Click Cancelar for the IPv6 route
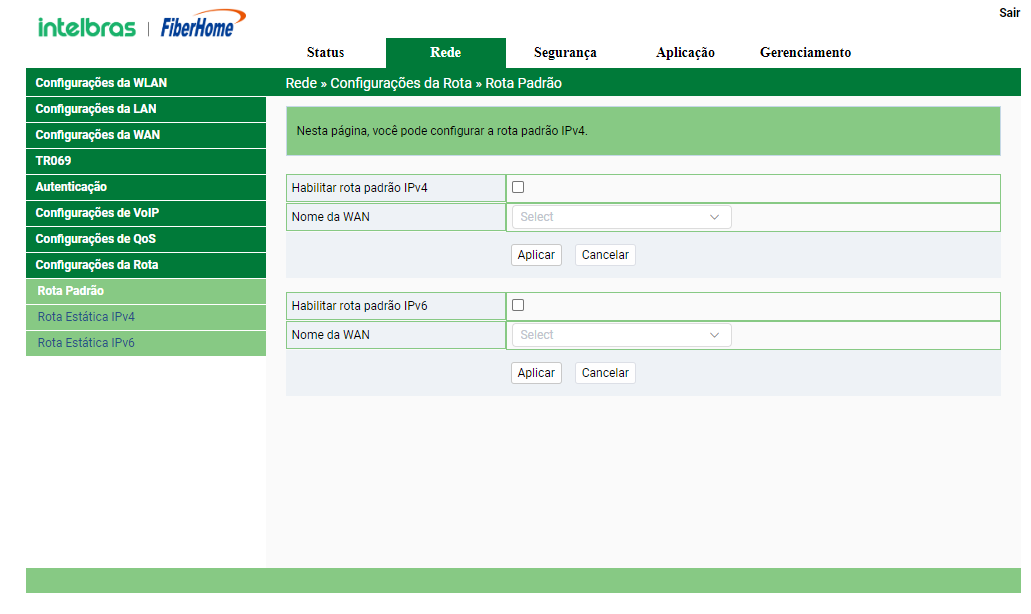This screenshot has width=1031, height=614. click(x=605, y=373)
